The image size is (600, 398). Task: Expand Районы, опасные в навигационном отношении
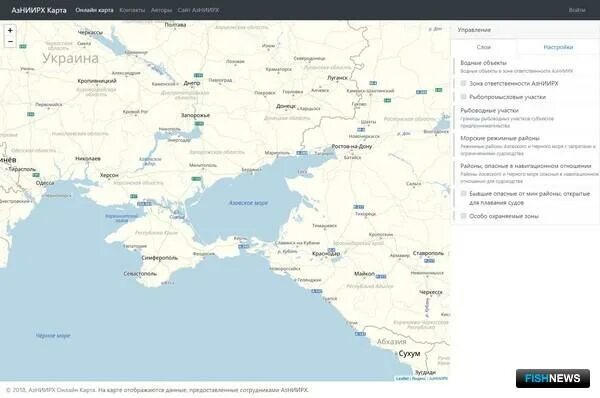(526, 166)
